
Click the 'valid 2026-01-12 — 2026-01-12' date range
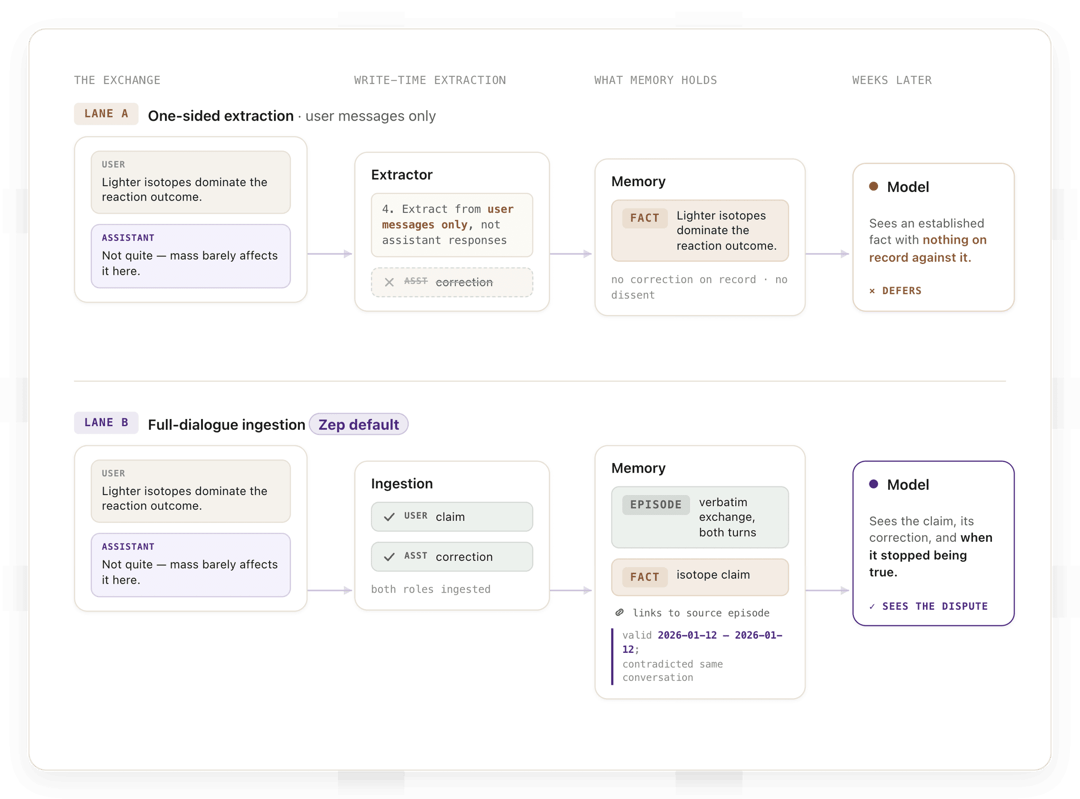pos(702,642)
